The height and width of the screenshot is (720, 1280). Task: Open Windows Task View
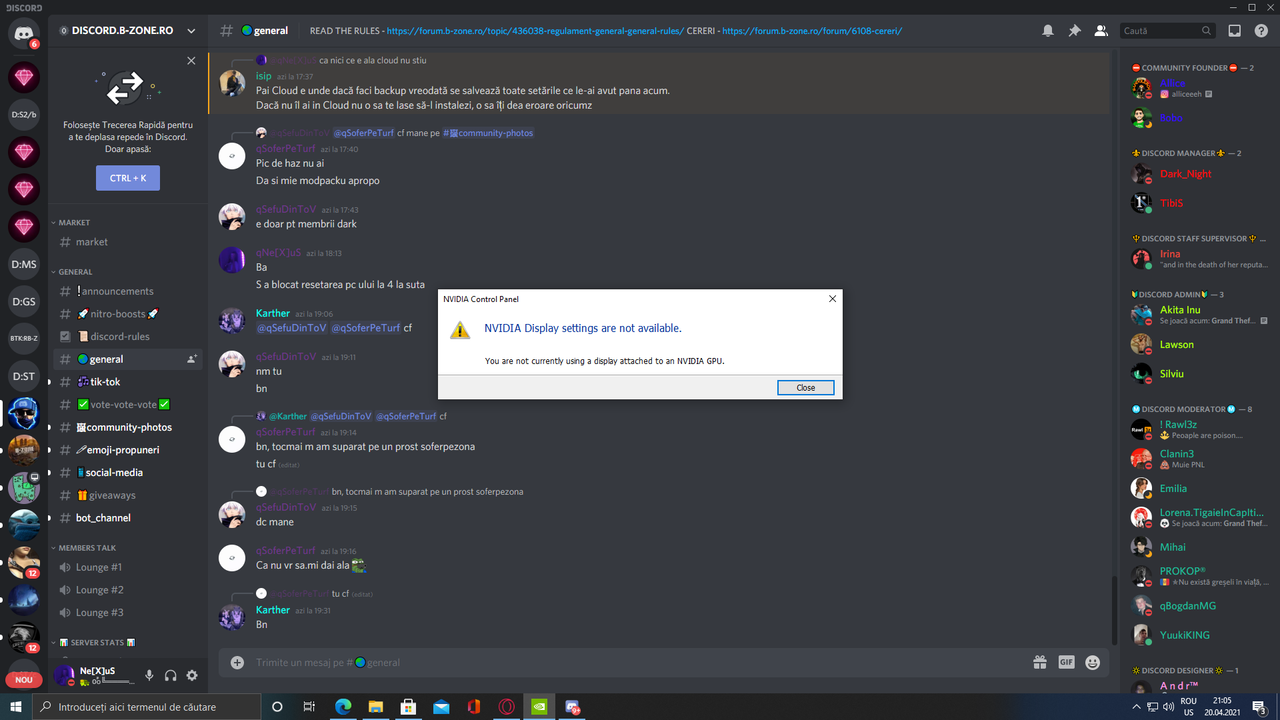click(x=310, y=707)
